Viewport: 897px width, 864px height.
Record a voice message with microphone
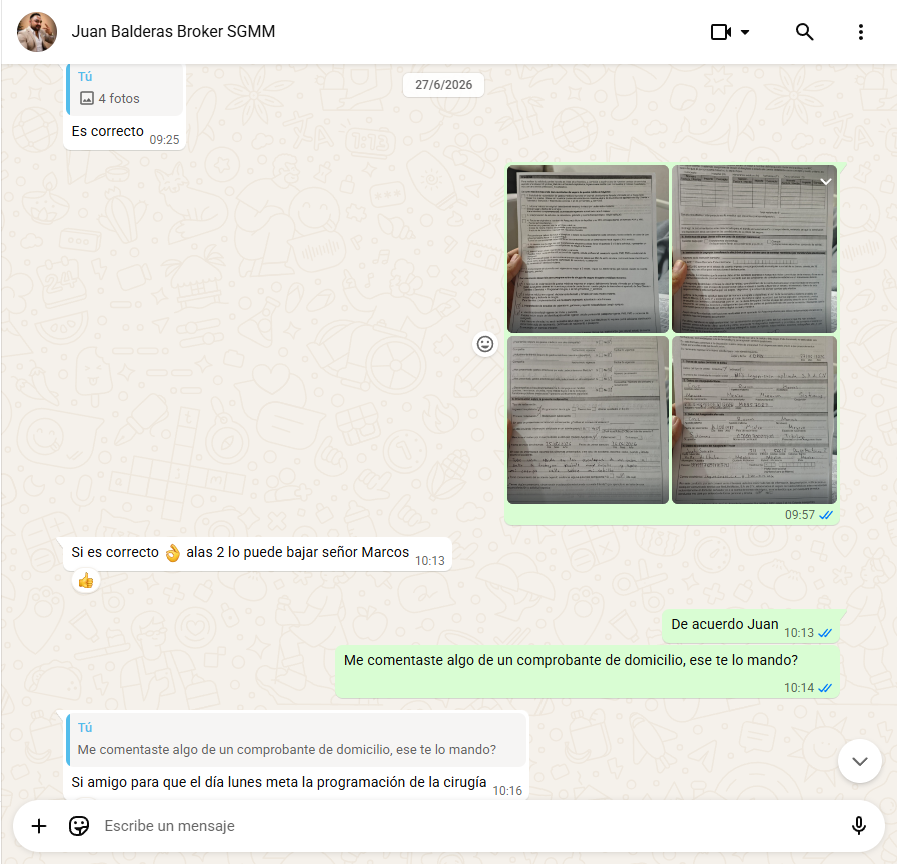pyautogui.click(x=858, y=826)
